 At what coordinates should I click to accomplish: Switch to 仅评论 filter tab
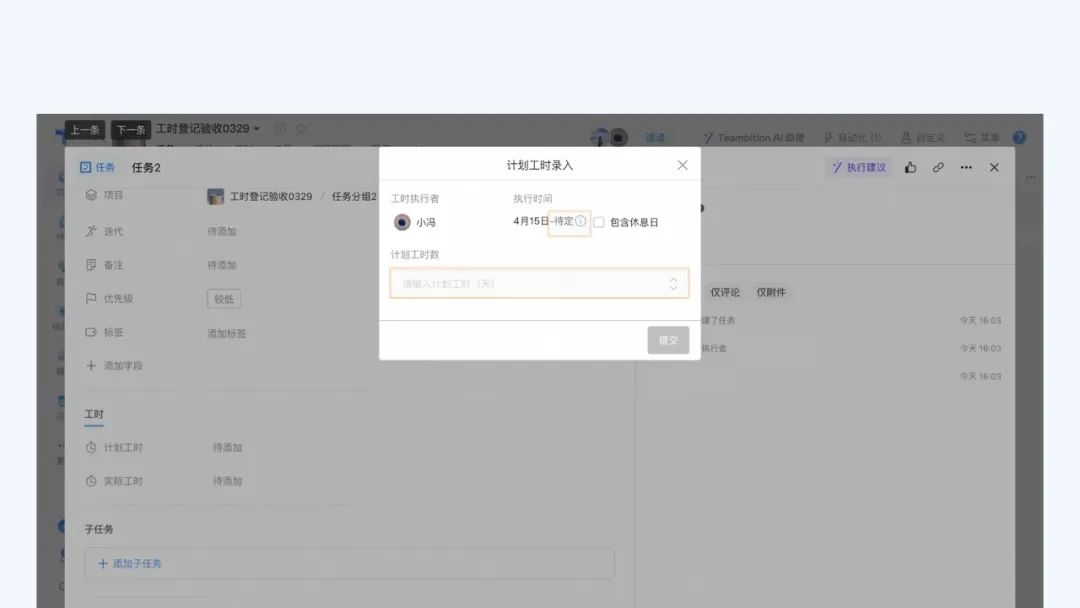[x=725, y=292]
